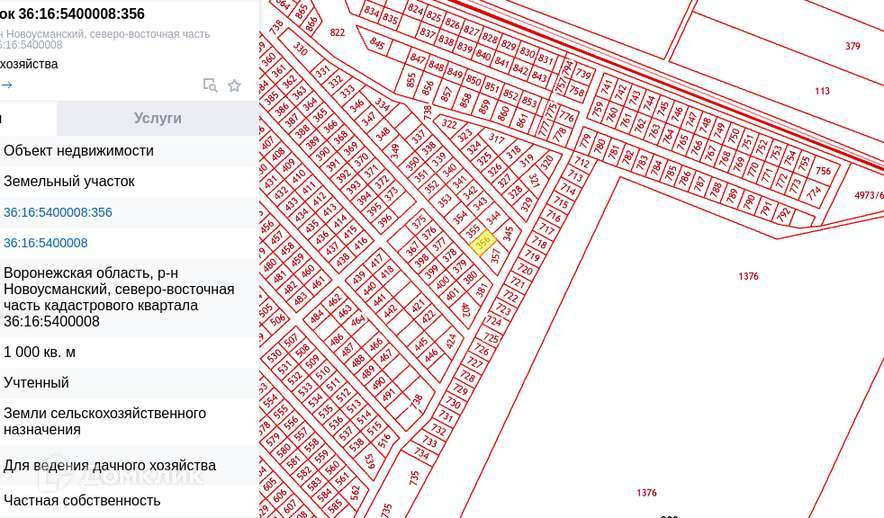The width and height of the screenshot is (884, 518).
Task: Click parcel 774 on the map
Action: tap(814, 194)
